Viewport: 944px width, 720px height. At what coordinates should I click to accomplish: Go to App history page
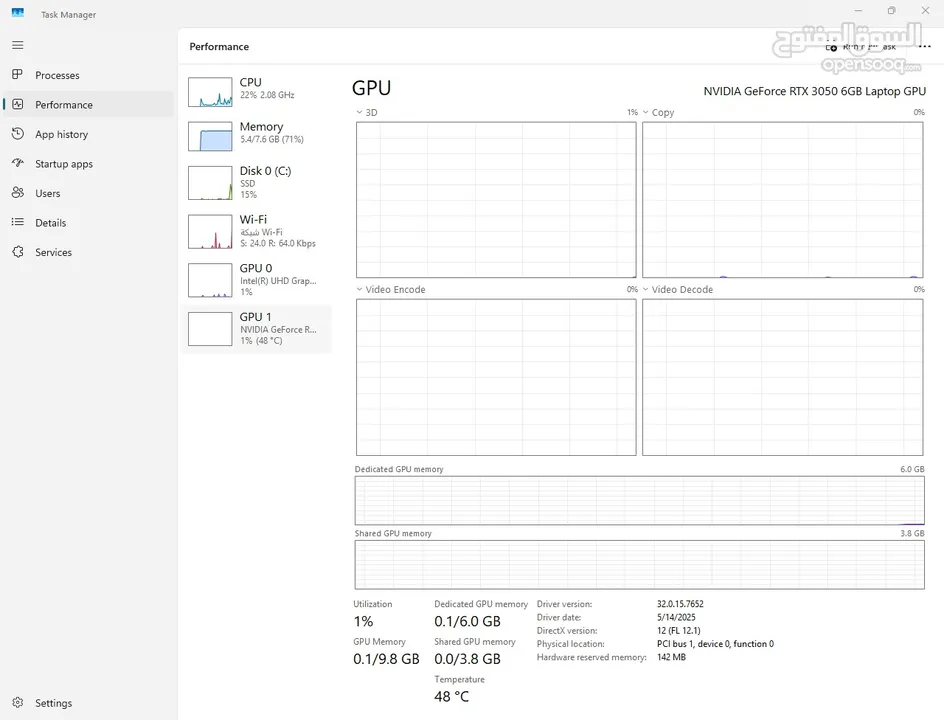coord(61,134)
